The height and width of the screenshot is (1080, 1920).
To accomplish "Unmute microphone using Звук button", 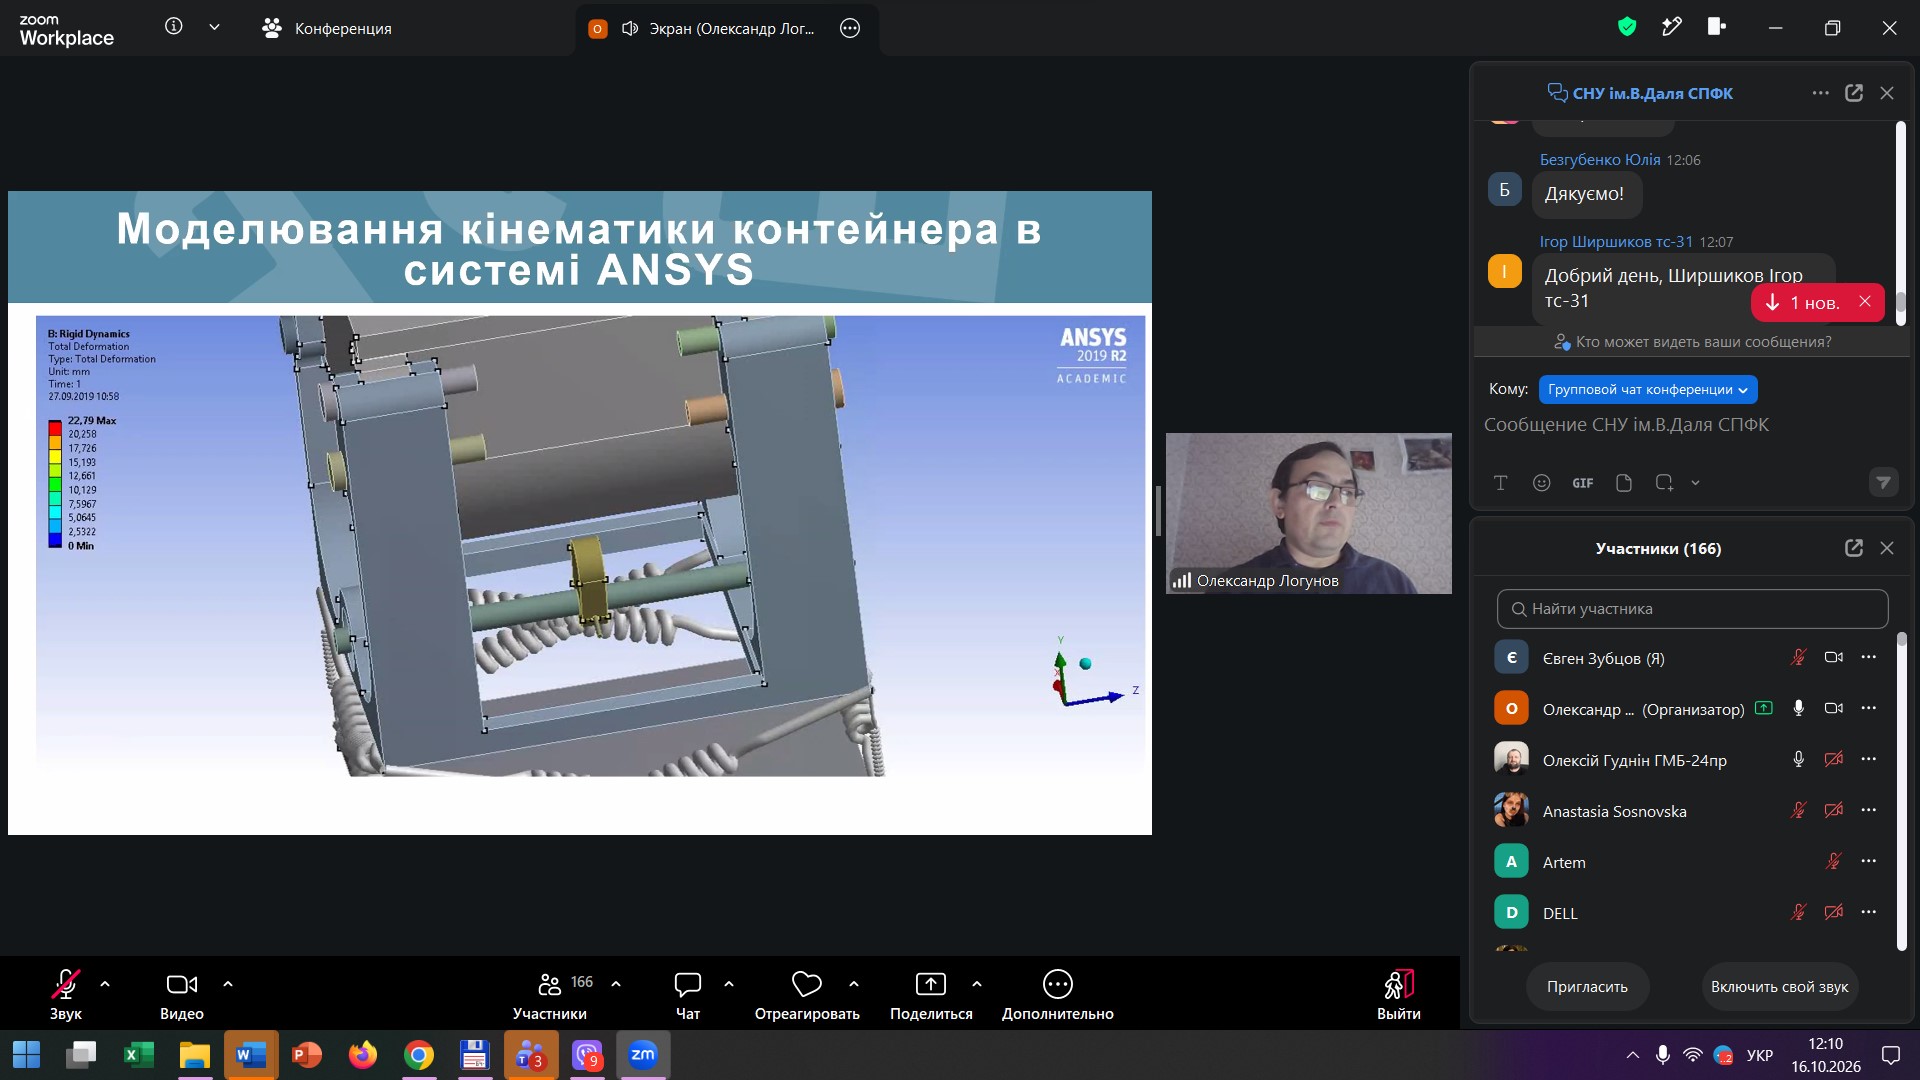I will [x=65, y=993].
